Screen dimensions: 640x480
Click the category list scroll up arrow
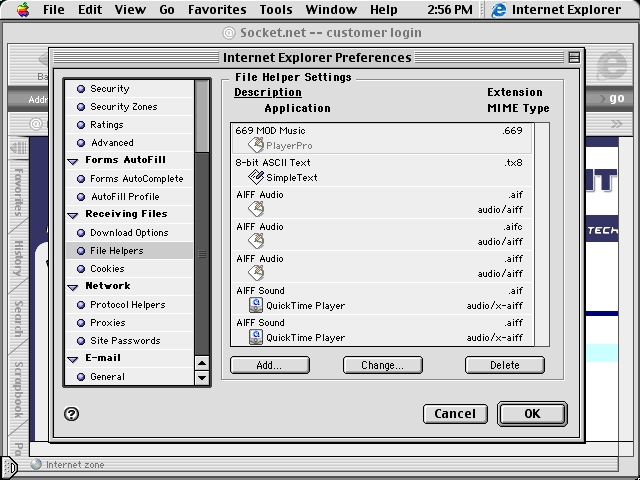(x=202, y=363)
